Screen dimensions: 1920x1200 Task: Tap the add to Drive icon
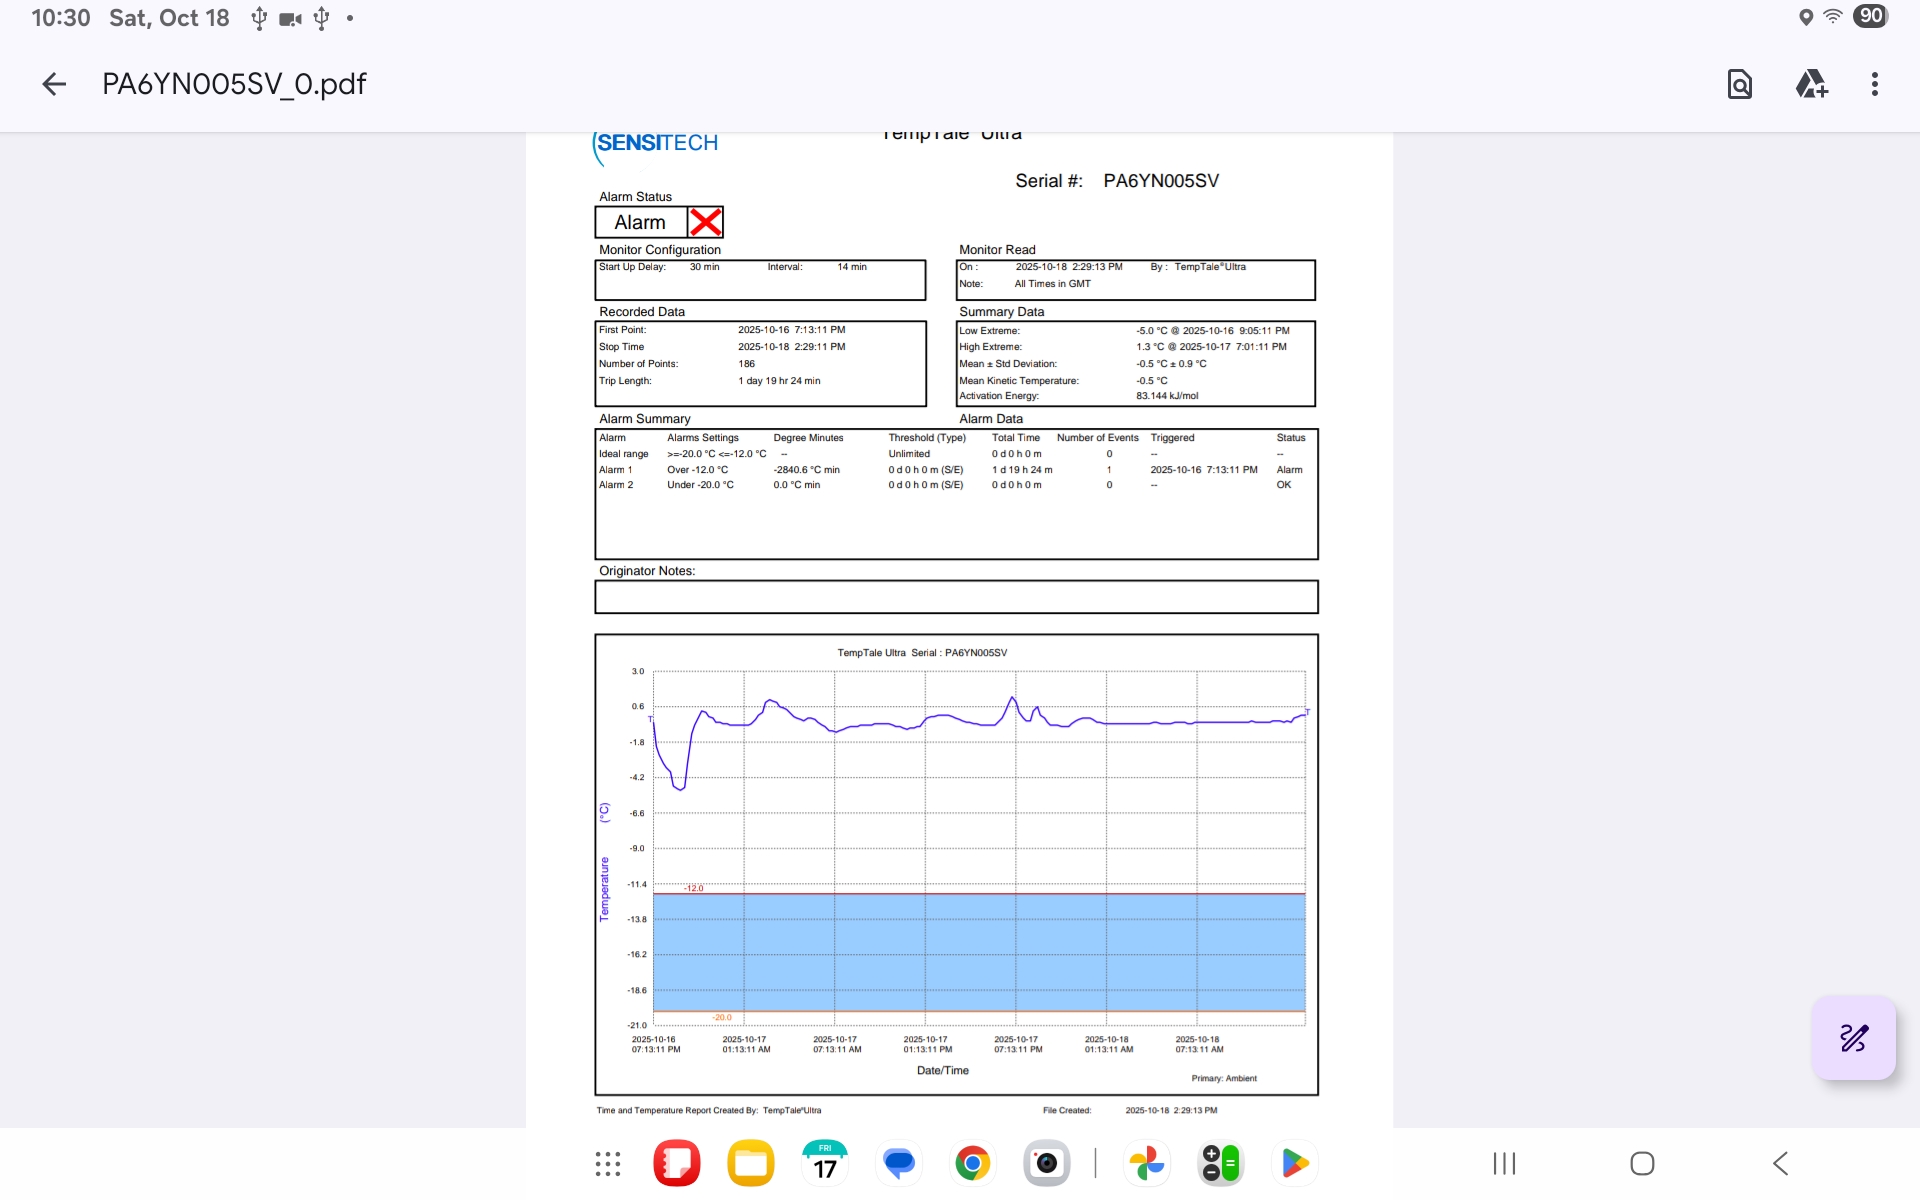(x=1811, y=84)
